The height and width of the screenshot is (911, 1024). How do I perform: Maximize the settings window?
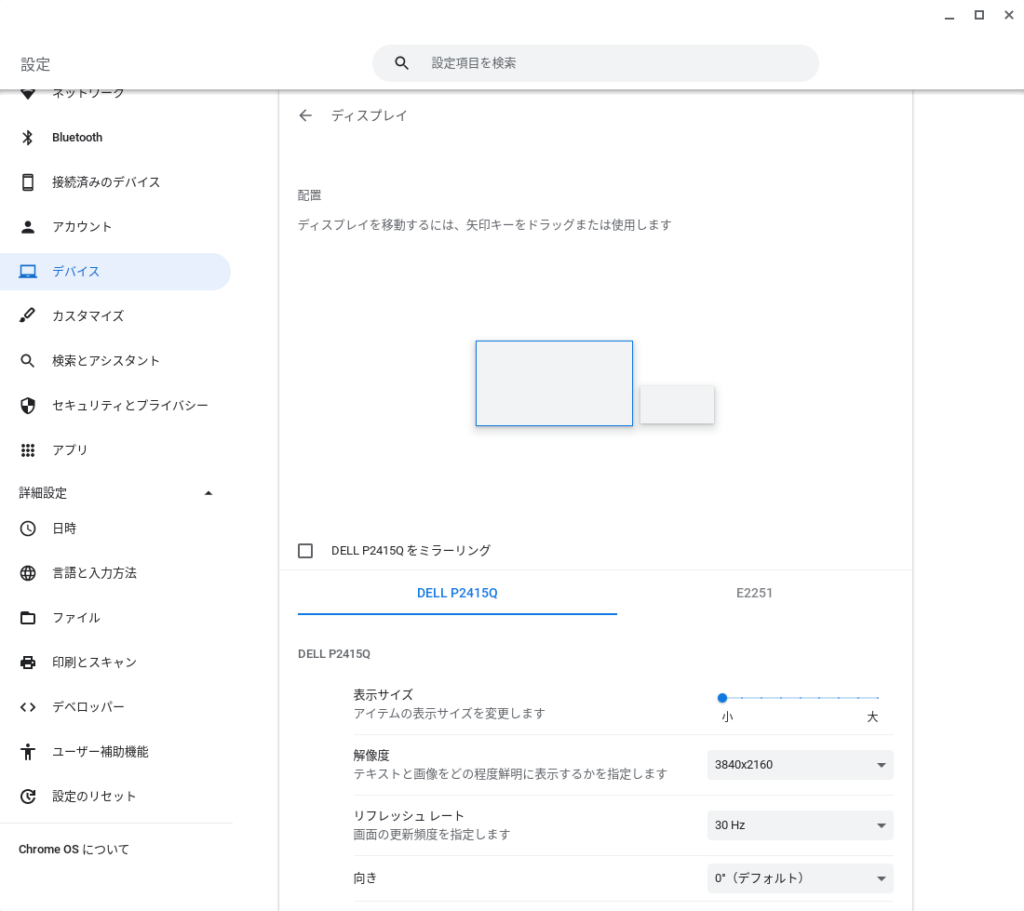pyautogui.click(x=979, y=15)
